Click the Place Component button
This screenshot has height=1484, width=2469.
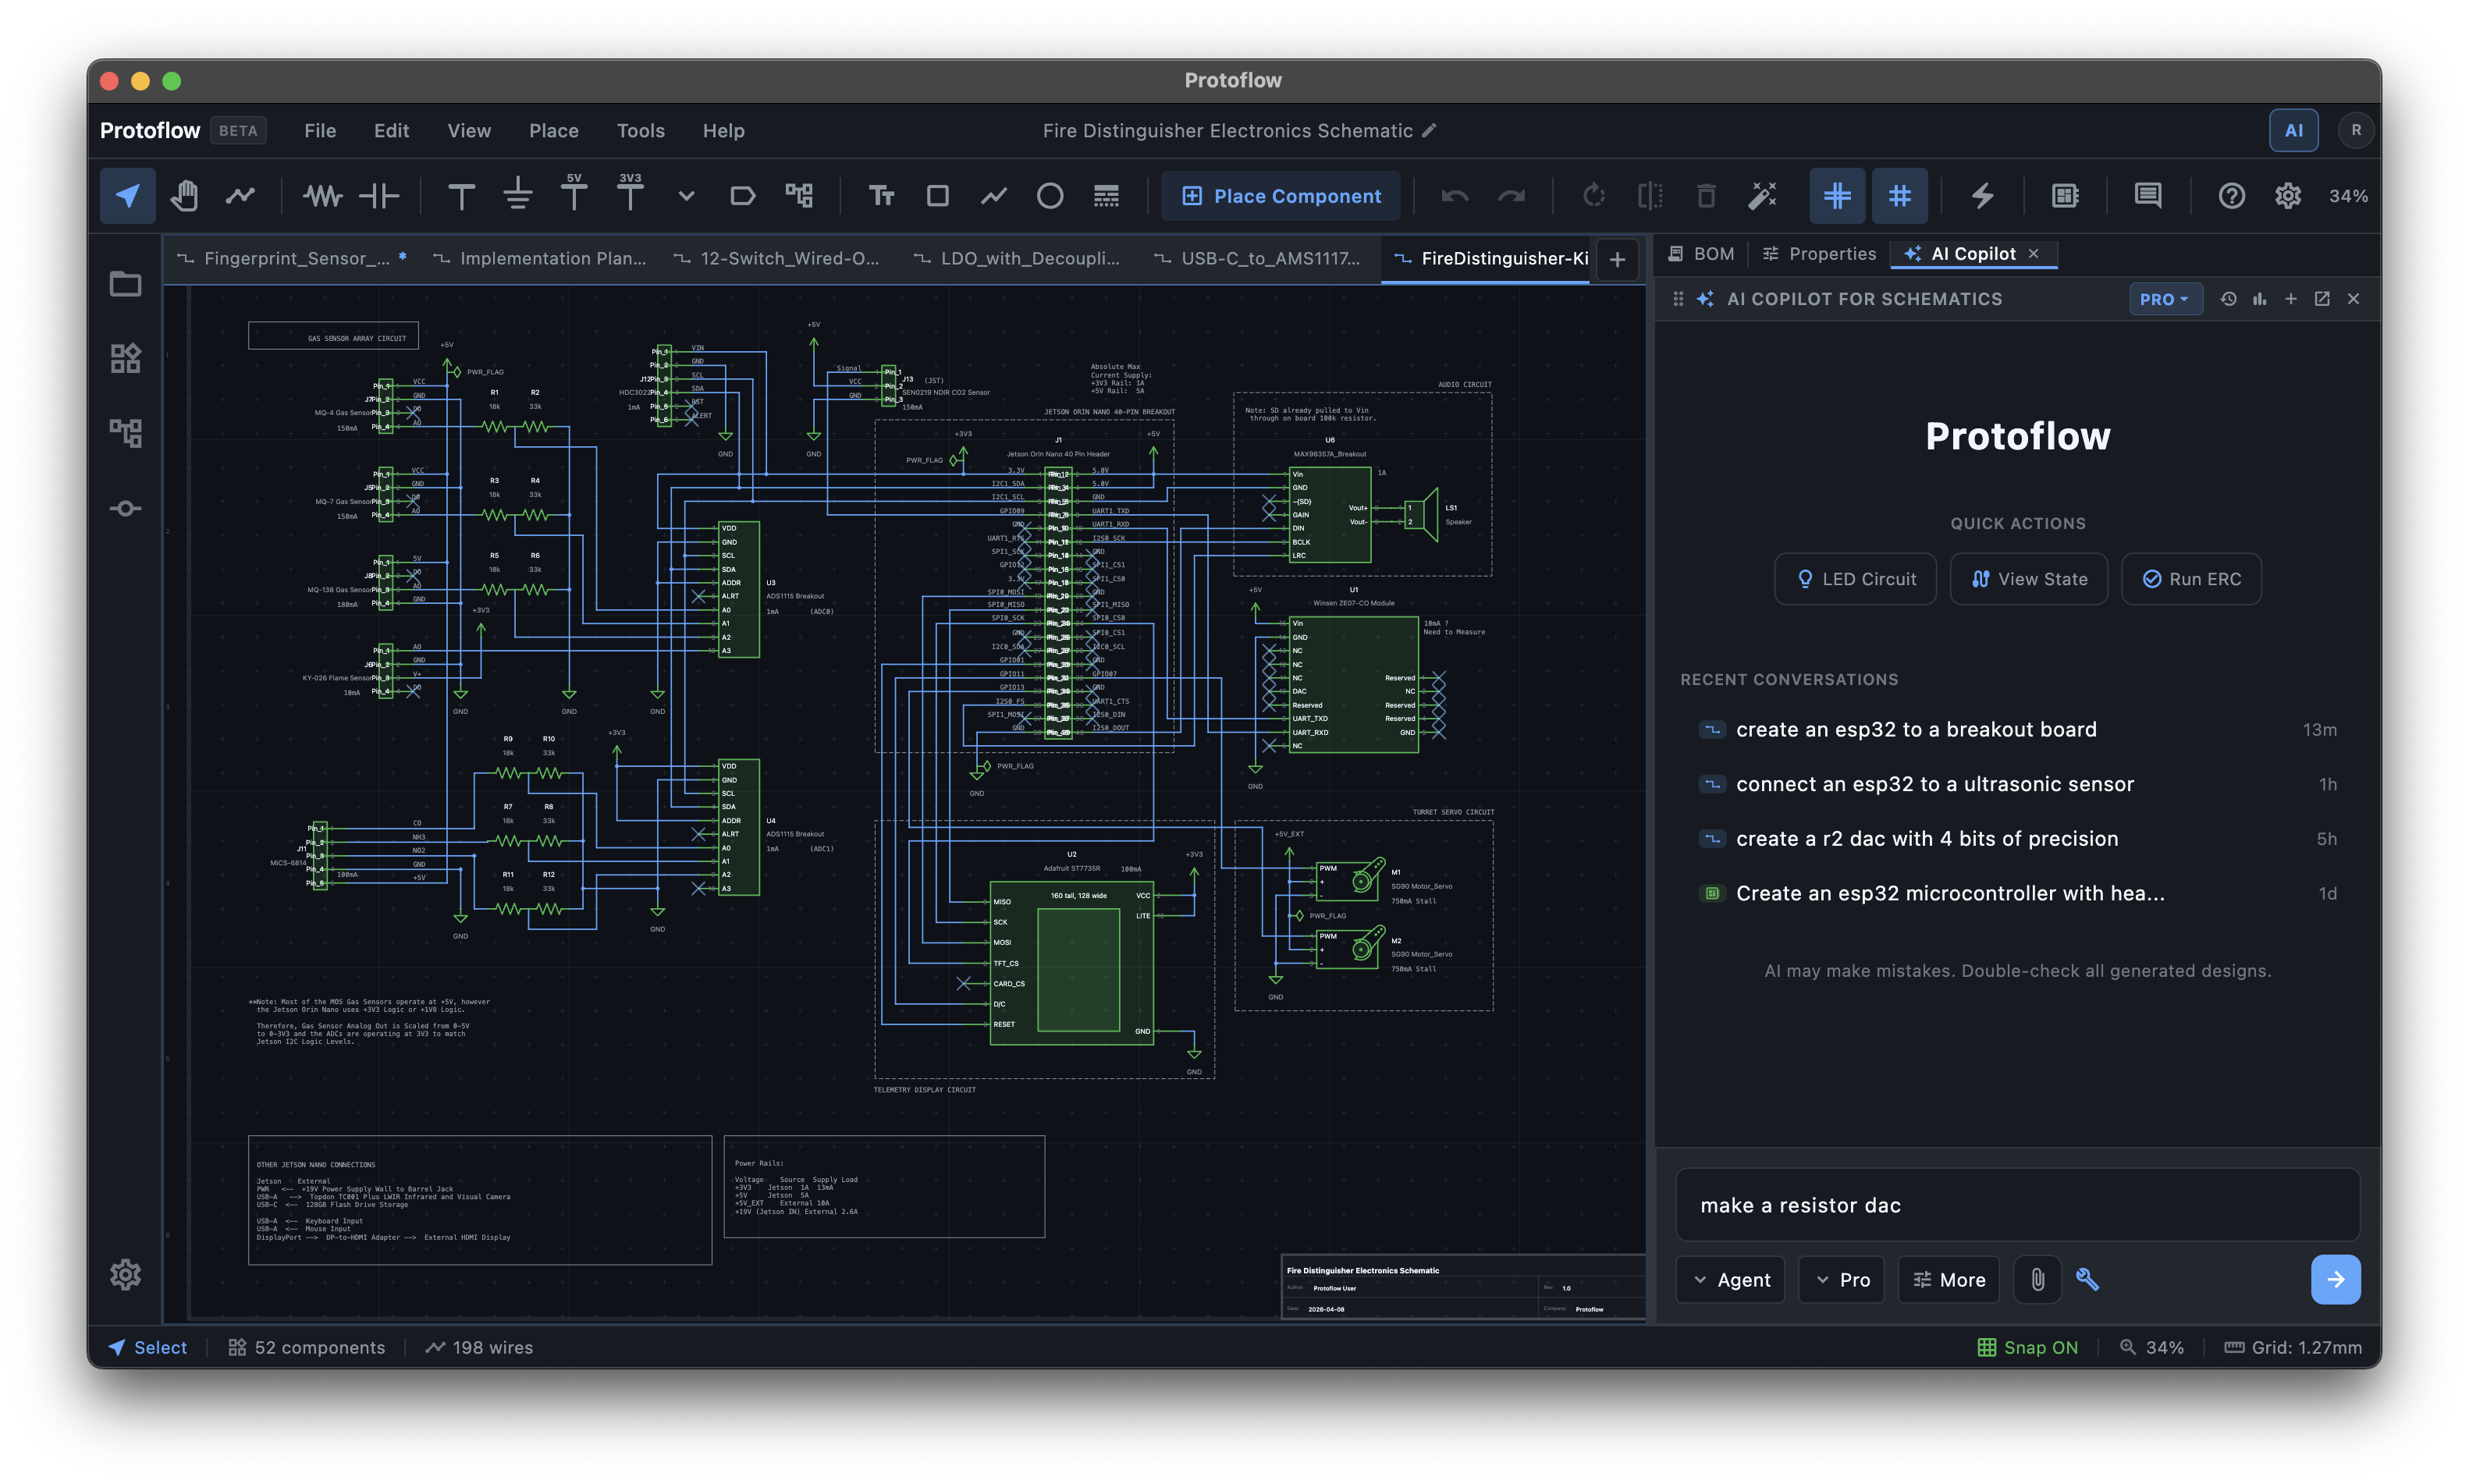(x=1280, y=195)
